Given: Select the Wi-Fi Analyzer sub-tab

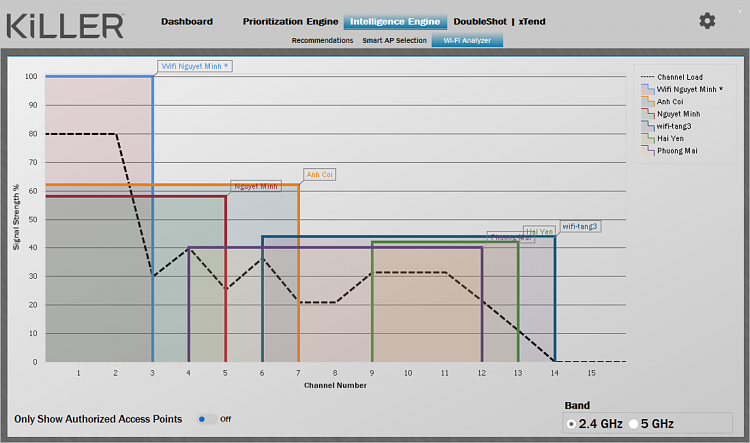Looking at the screenshot, I should [467, 41].
